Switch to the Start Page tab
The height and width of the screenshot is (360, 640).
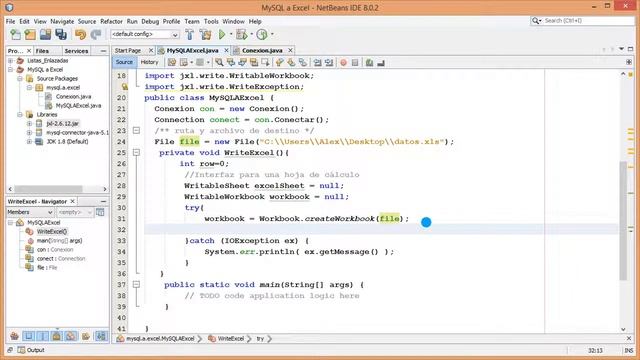[128, 50]
